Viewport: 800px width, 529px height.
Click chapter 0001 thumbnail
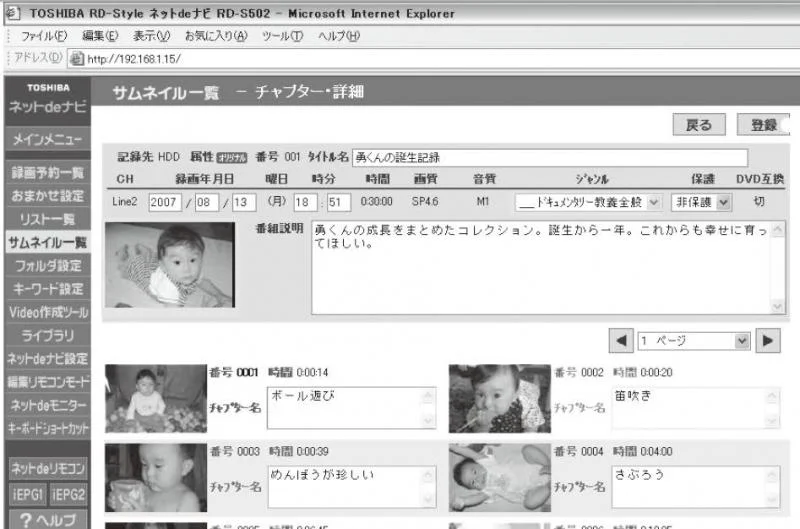click(x=156, y=398)
